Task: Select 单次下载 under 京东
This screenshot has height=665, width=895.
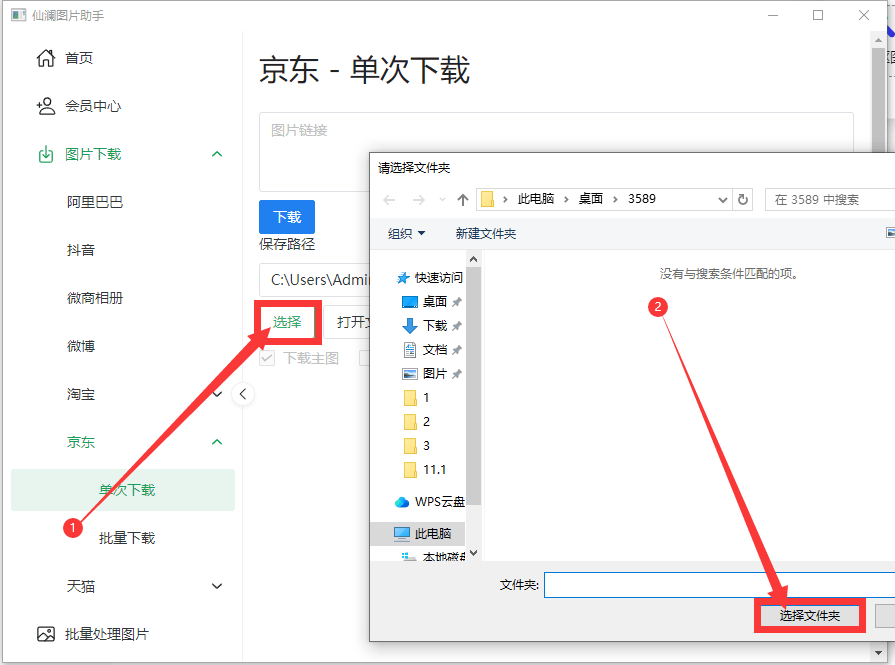Action: 123,490
